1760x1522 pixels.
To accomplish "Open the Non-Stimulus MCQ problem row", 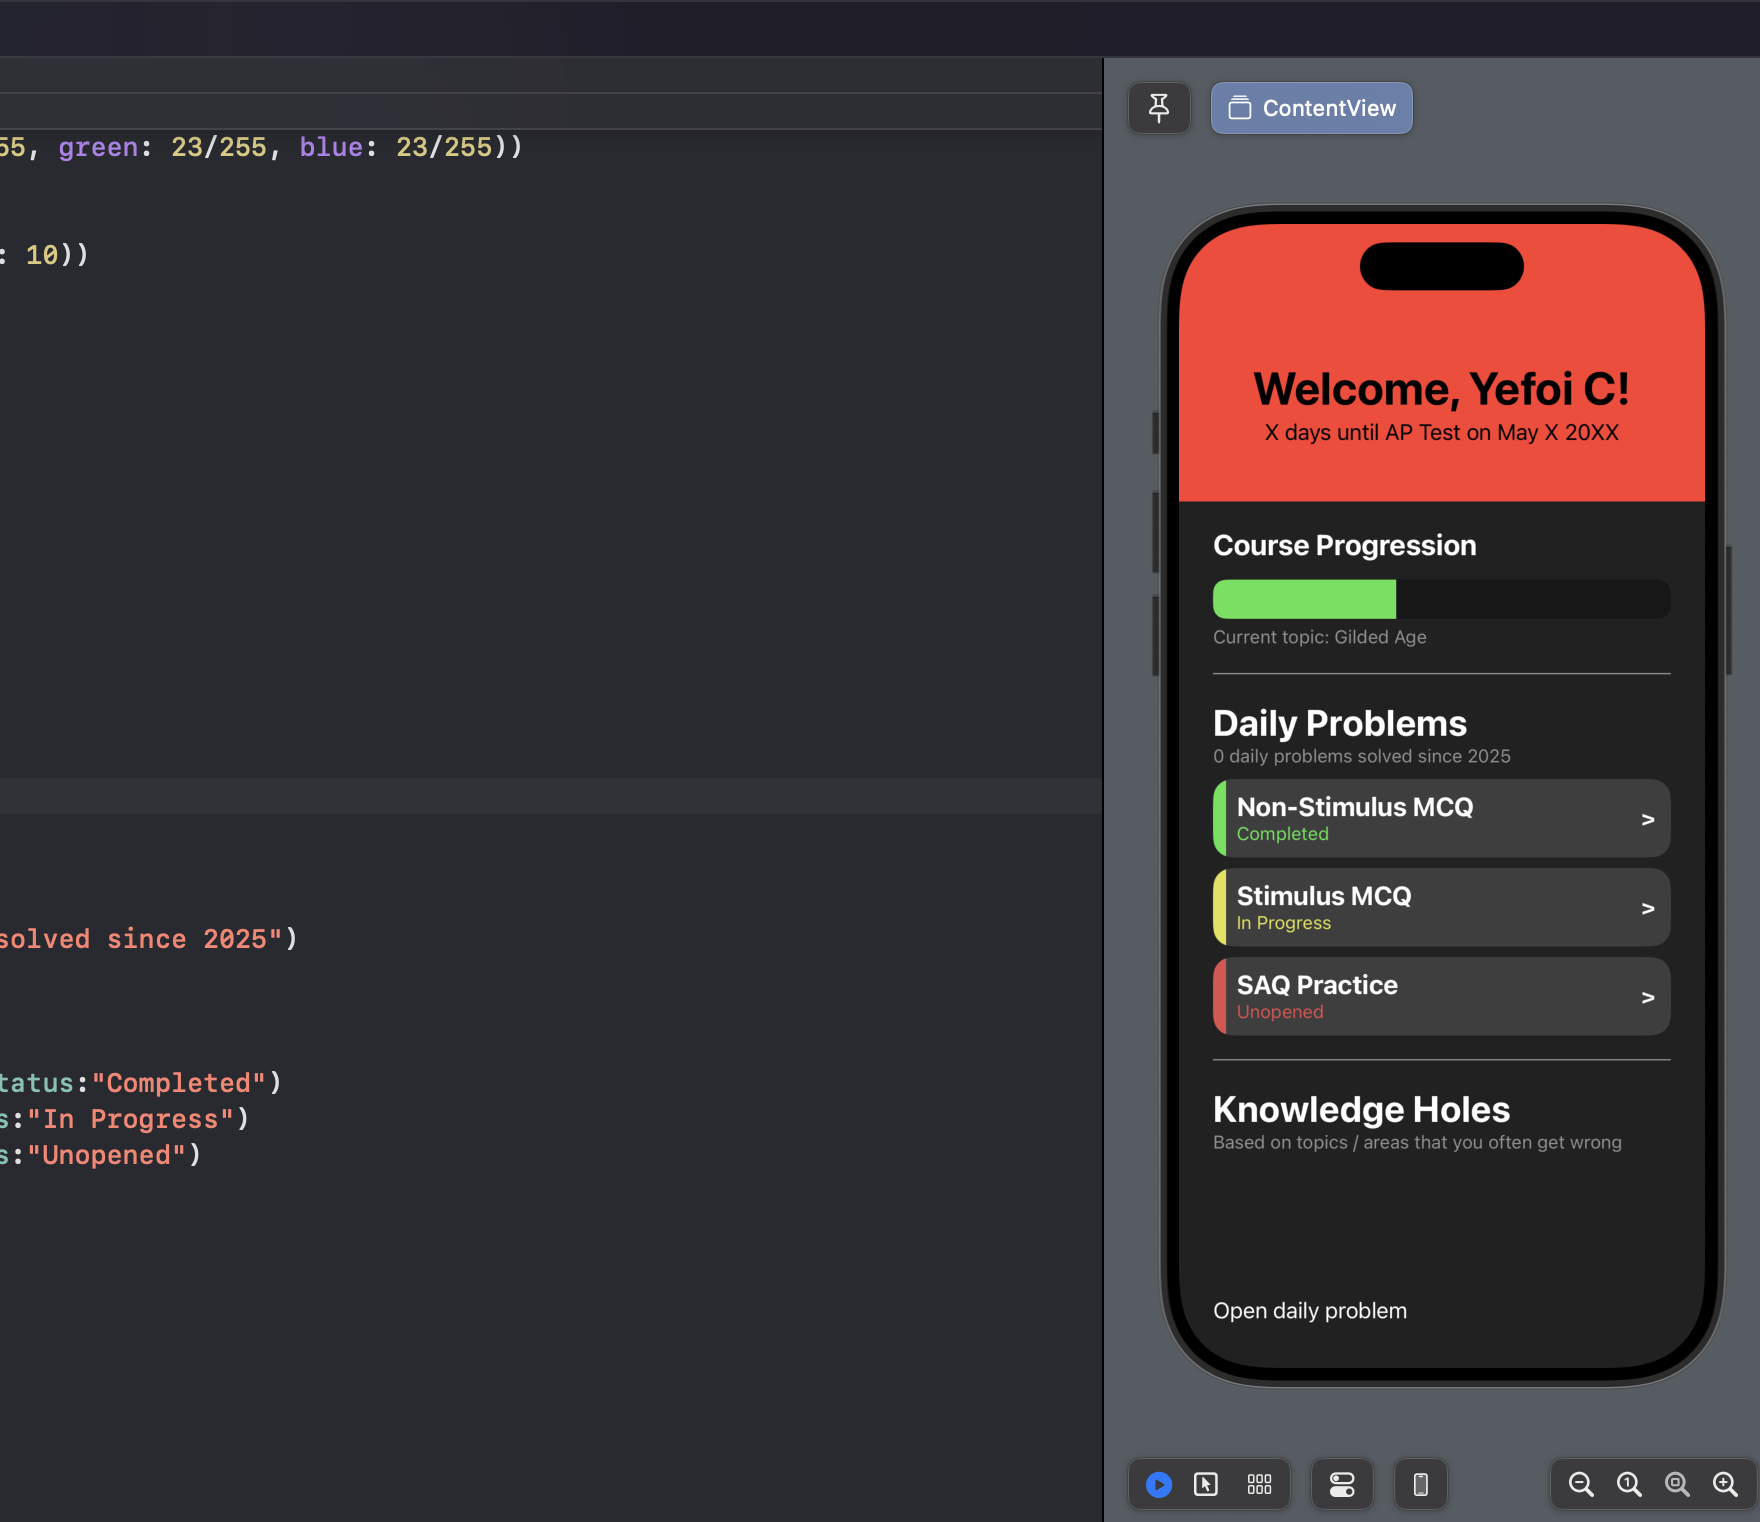I will 1440,818.
